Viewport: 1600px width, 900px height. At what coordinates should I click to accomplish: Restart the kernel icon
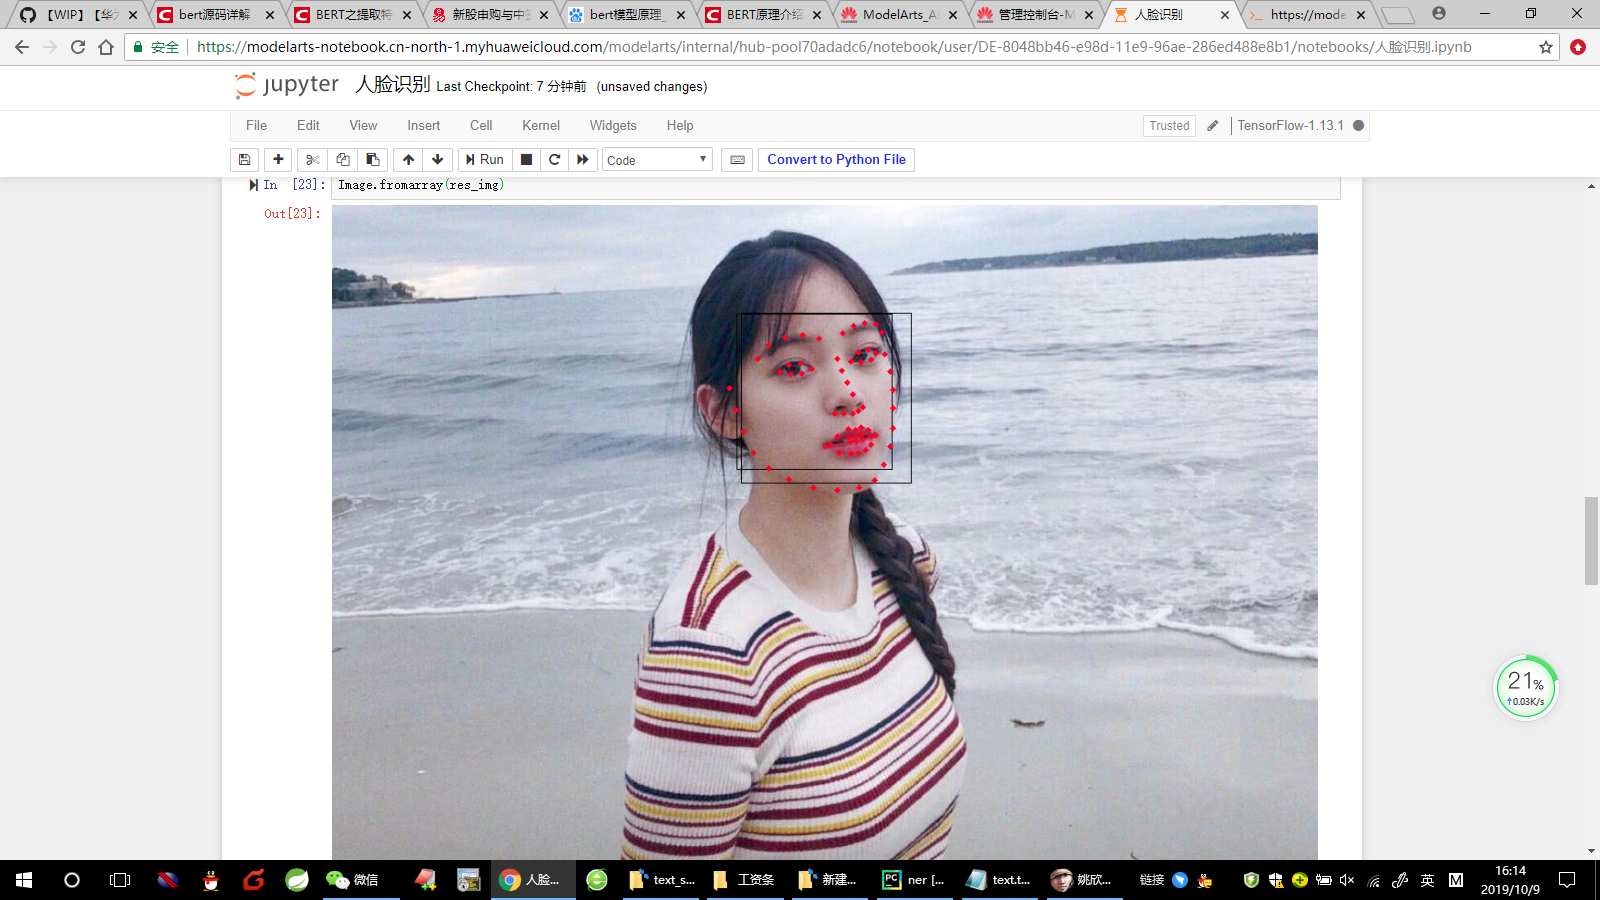555,160
